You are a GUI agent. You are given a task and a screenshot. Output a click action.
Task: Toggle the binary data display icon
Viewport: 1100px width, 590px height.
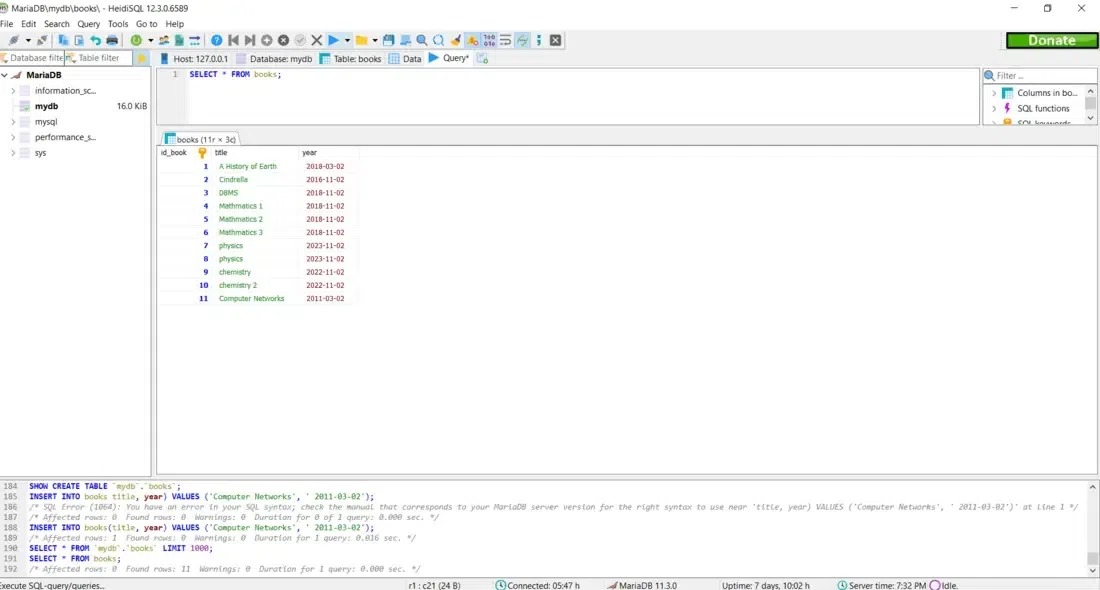point(489,40)
